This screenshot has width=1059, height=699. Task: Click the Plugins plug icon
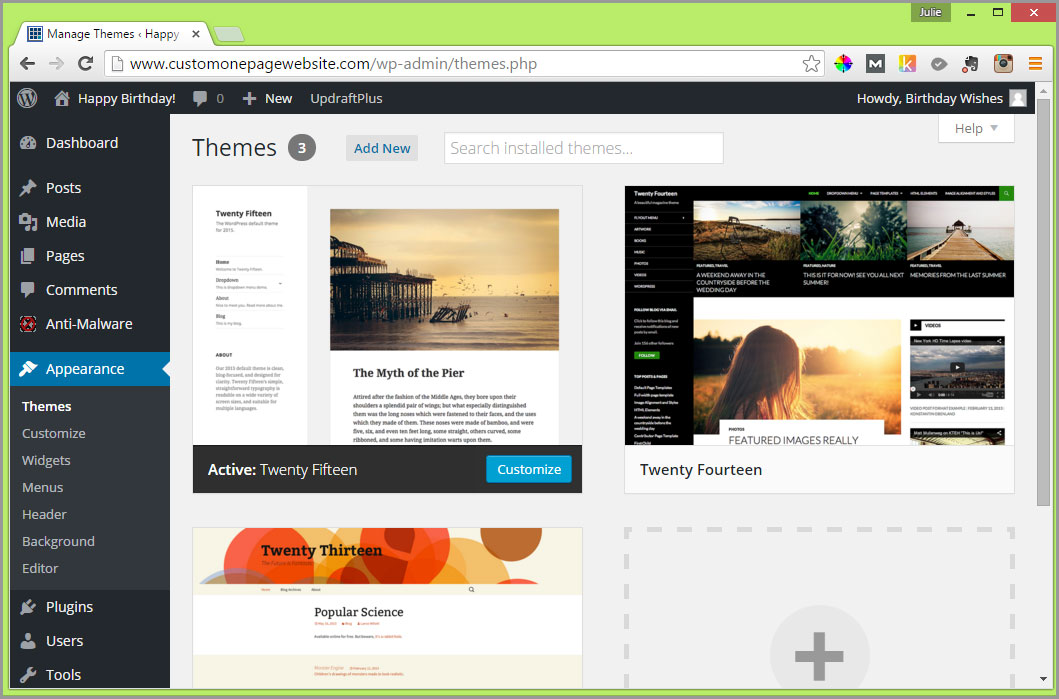[x=28, y=607]
